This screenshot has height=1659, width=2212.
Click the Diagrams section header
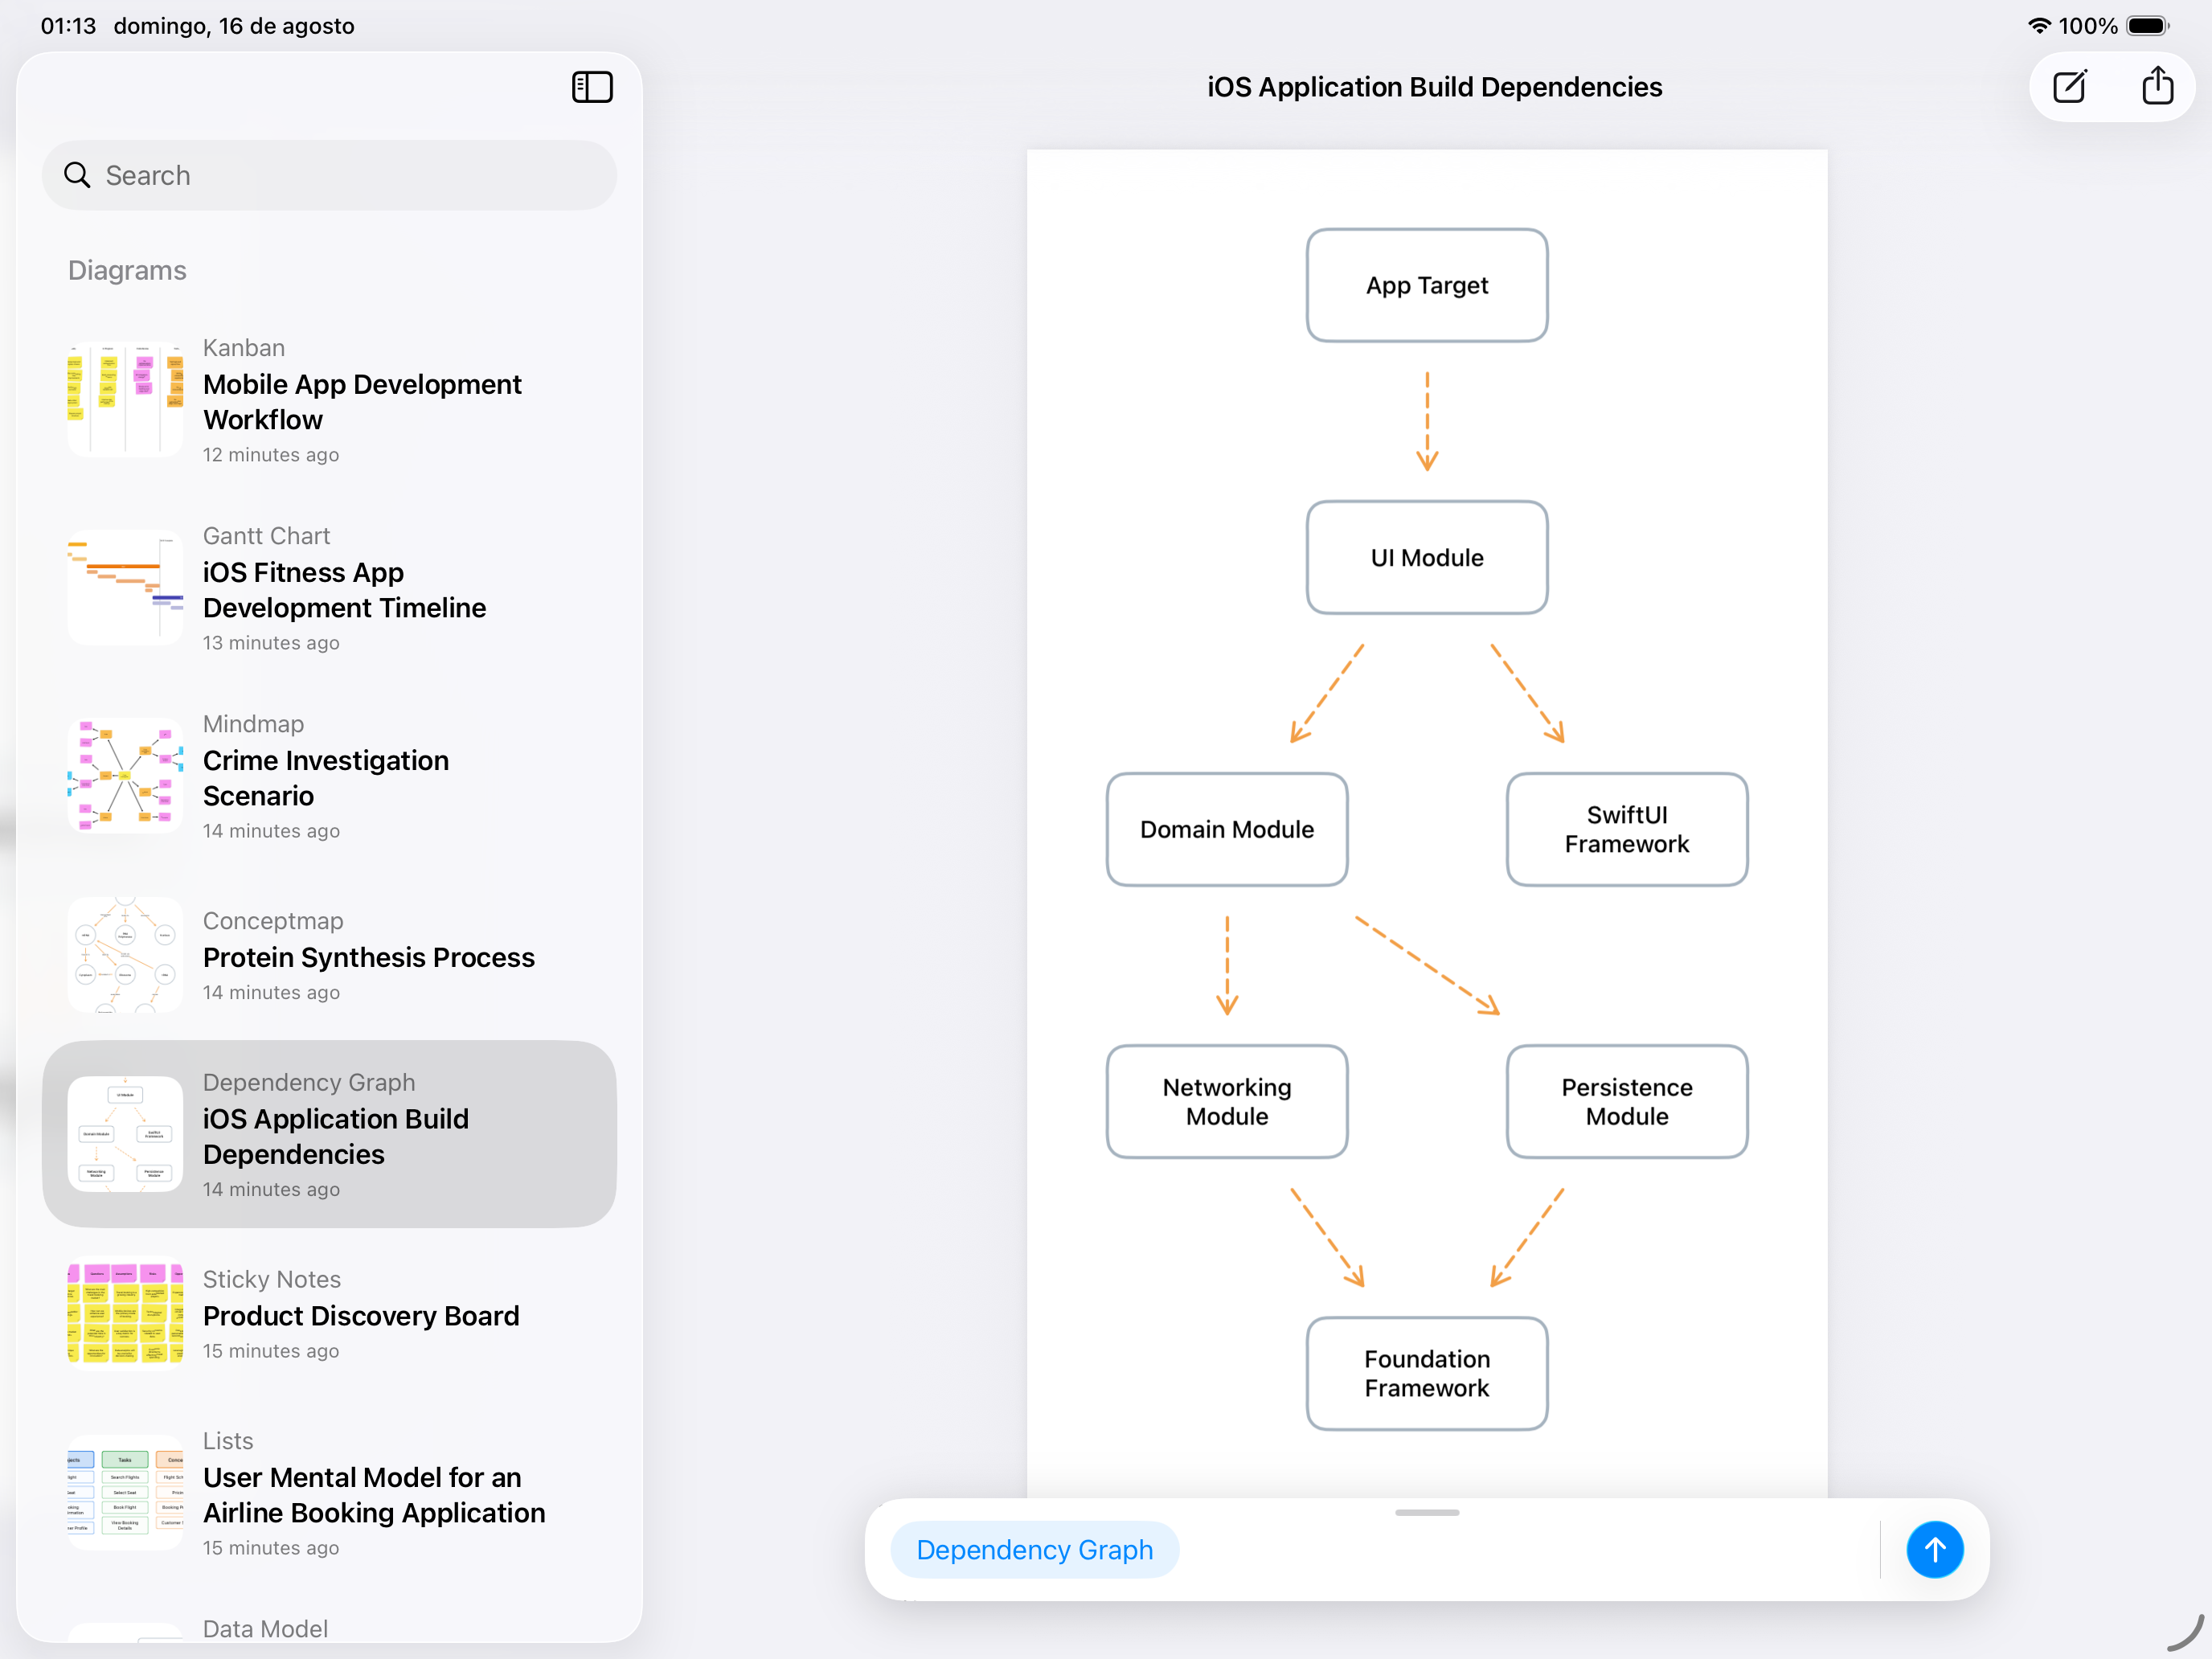(x=127, y=270)
